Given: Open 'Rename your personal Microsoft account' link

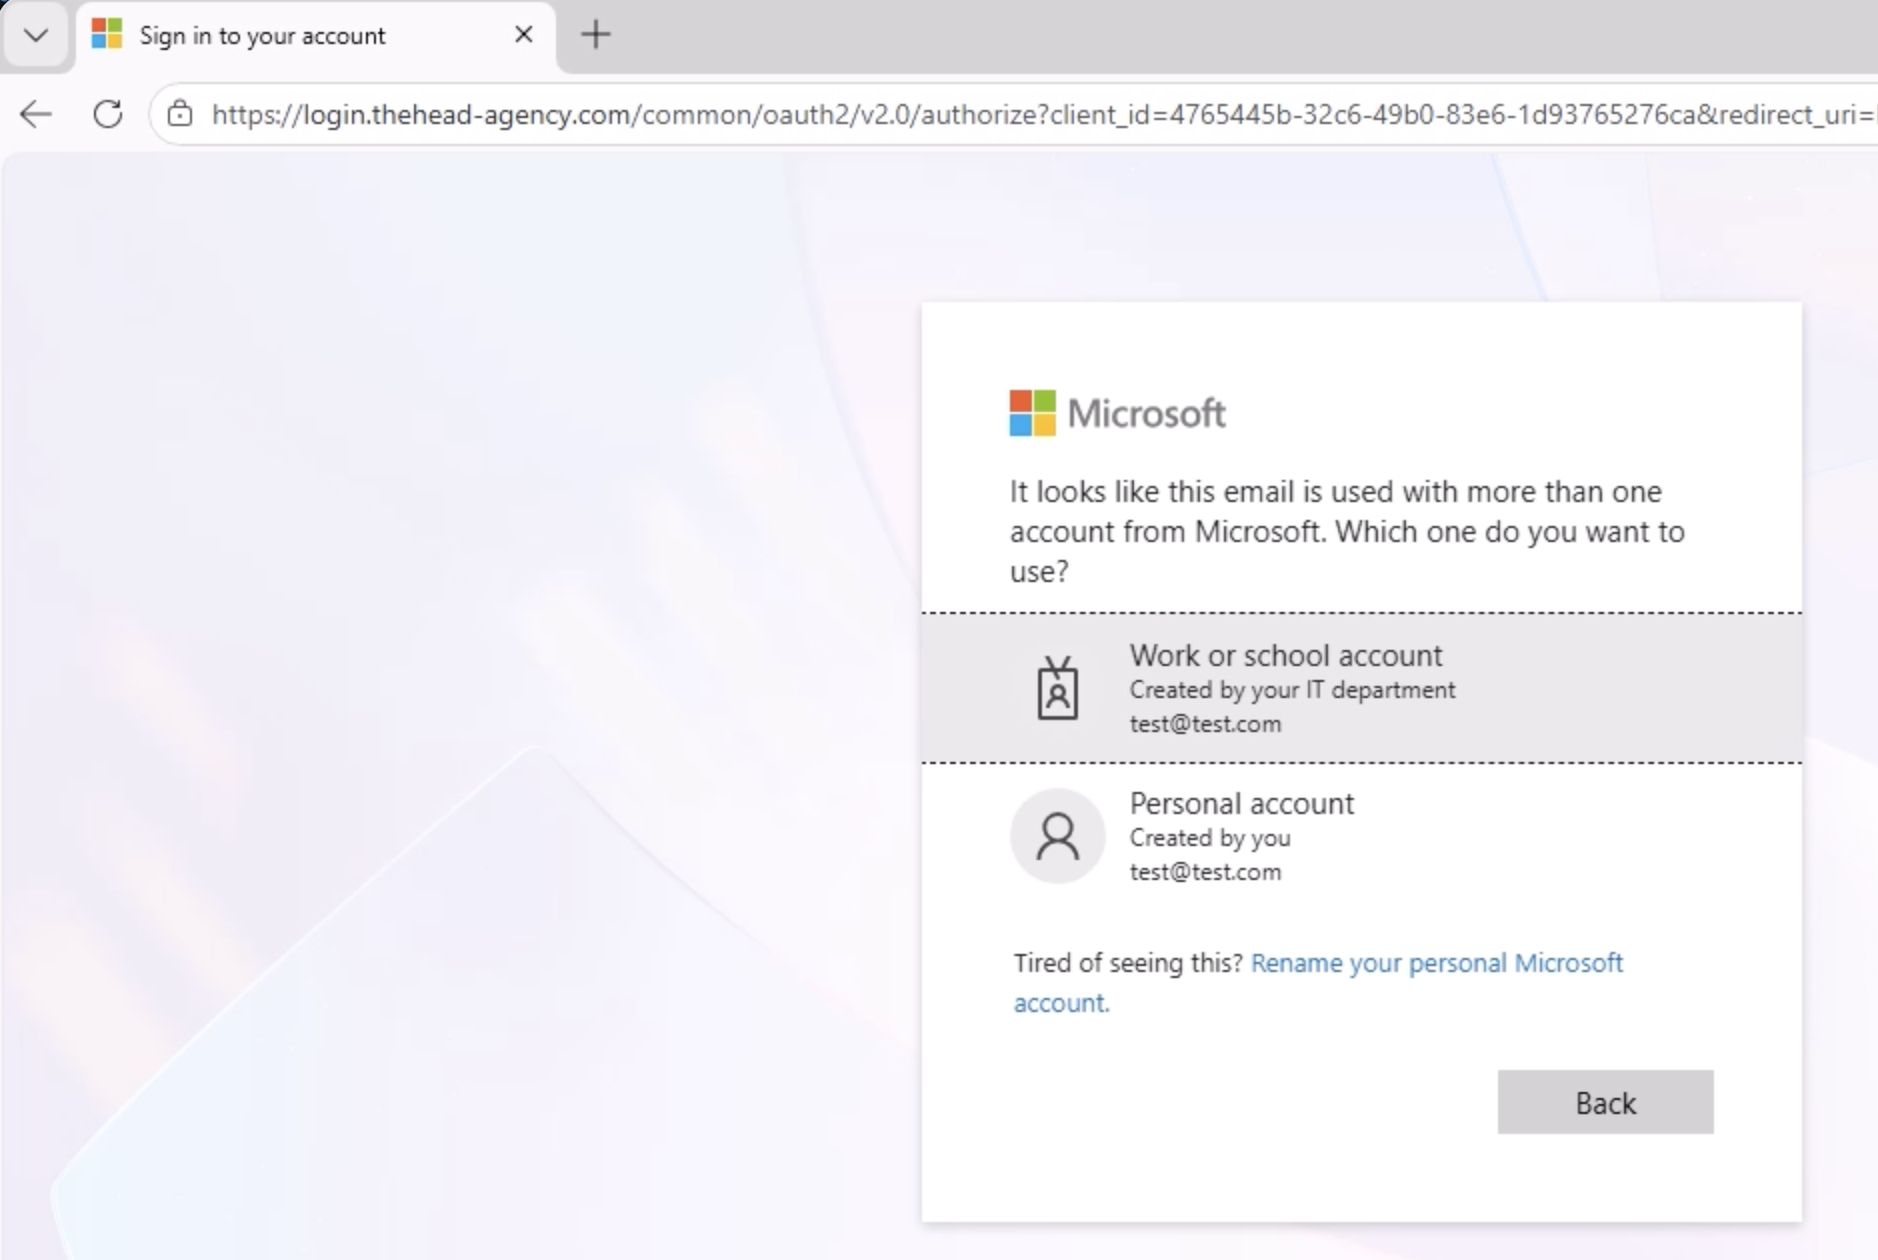Looking at the screenshot, I should pyautogui.click(x=1436, y=963).
